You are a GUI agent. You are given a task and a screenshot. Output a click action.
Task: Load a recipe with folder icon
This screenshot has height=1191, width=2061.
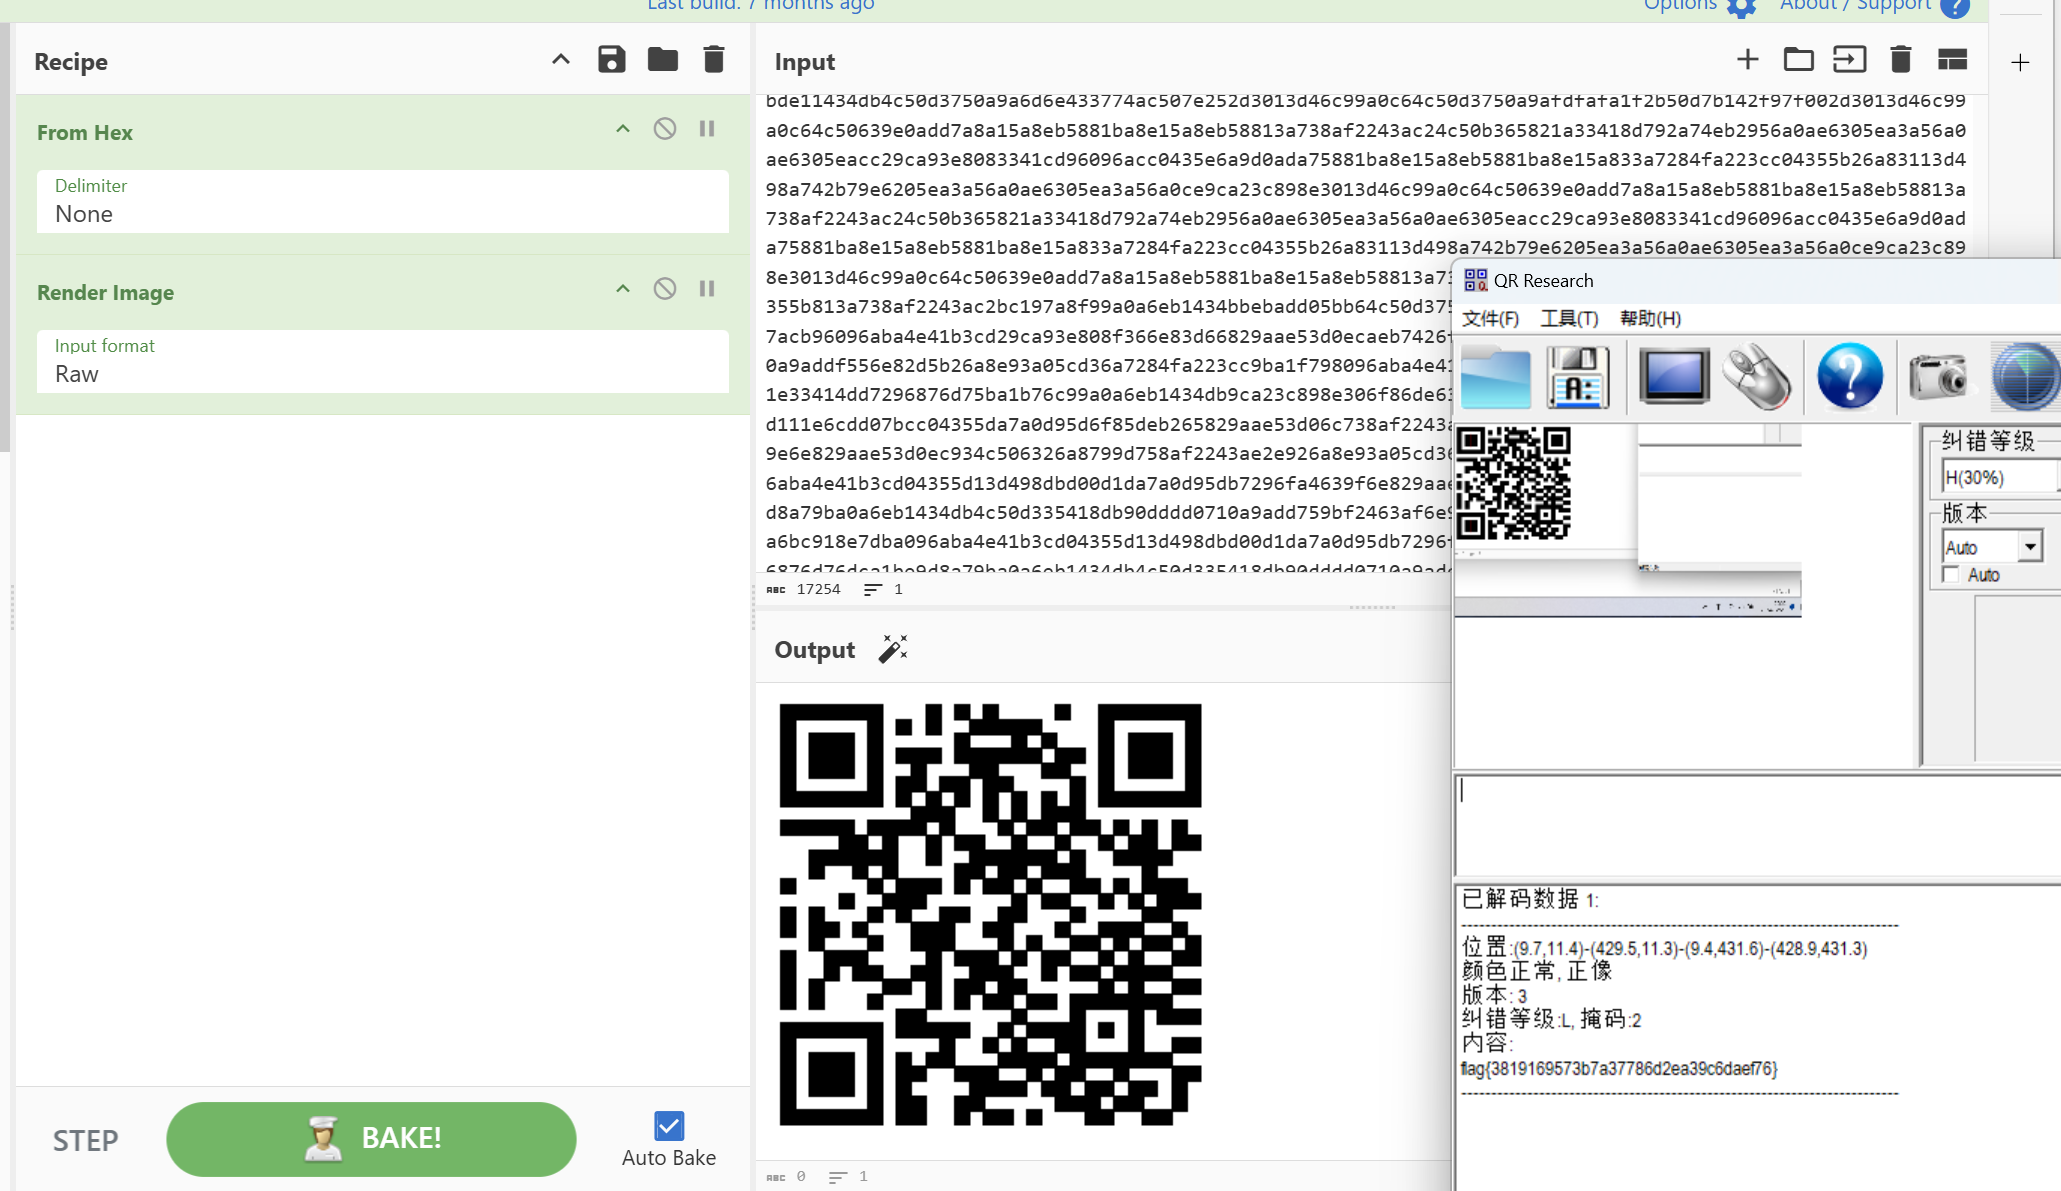pyautogui.click(x=663, y=60)
